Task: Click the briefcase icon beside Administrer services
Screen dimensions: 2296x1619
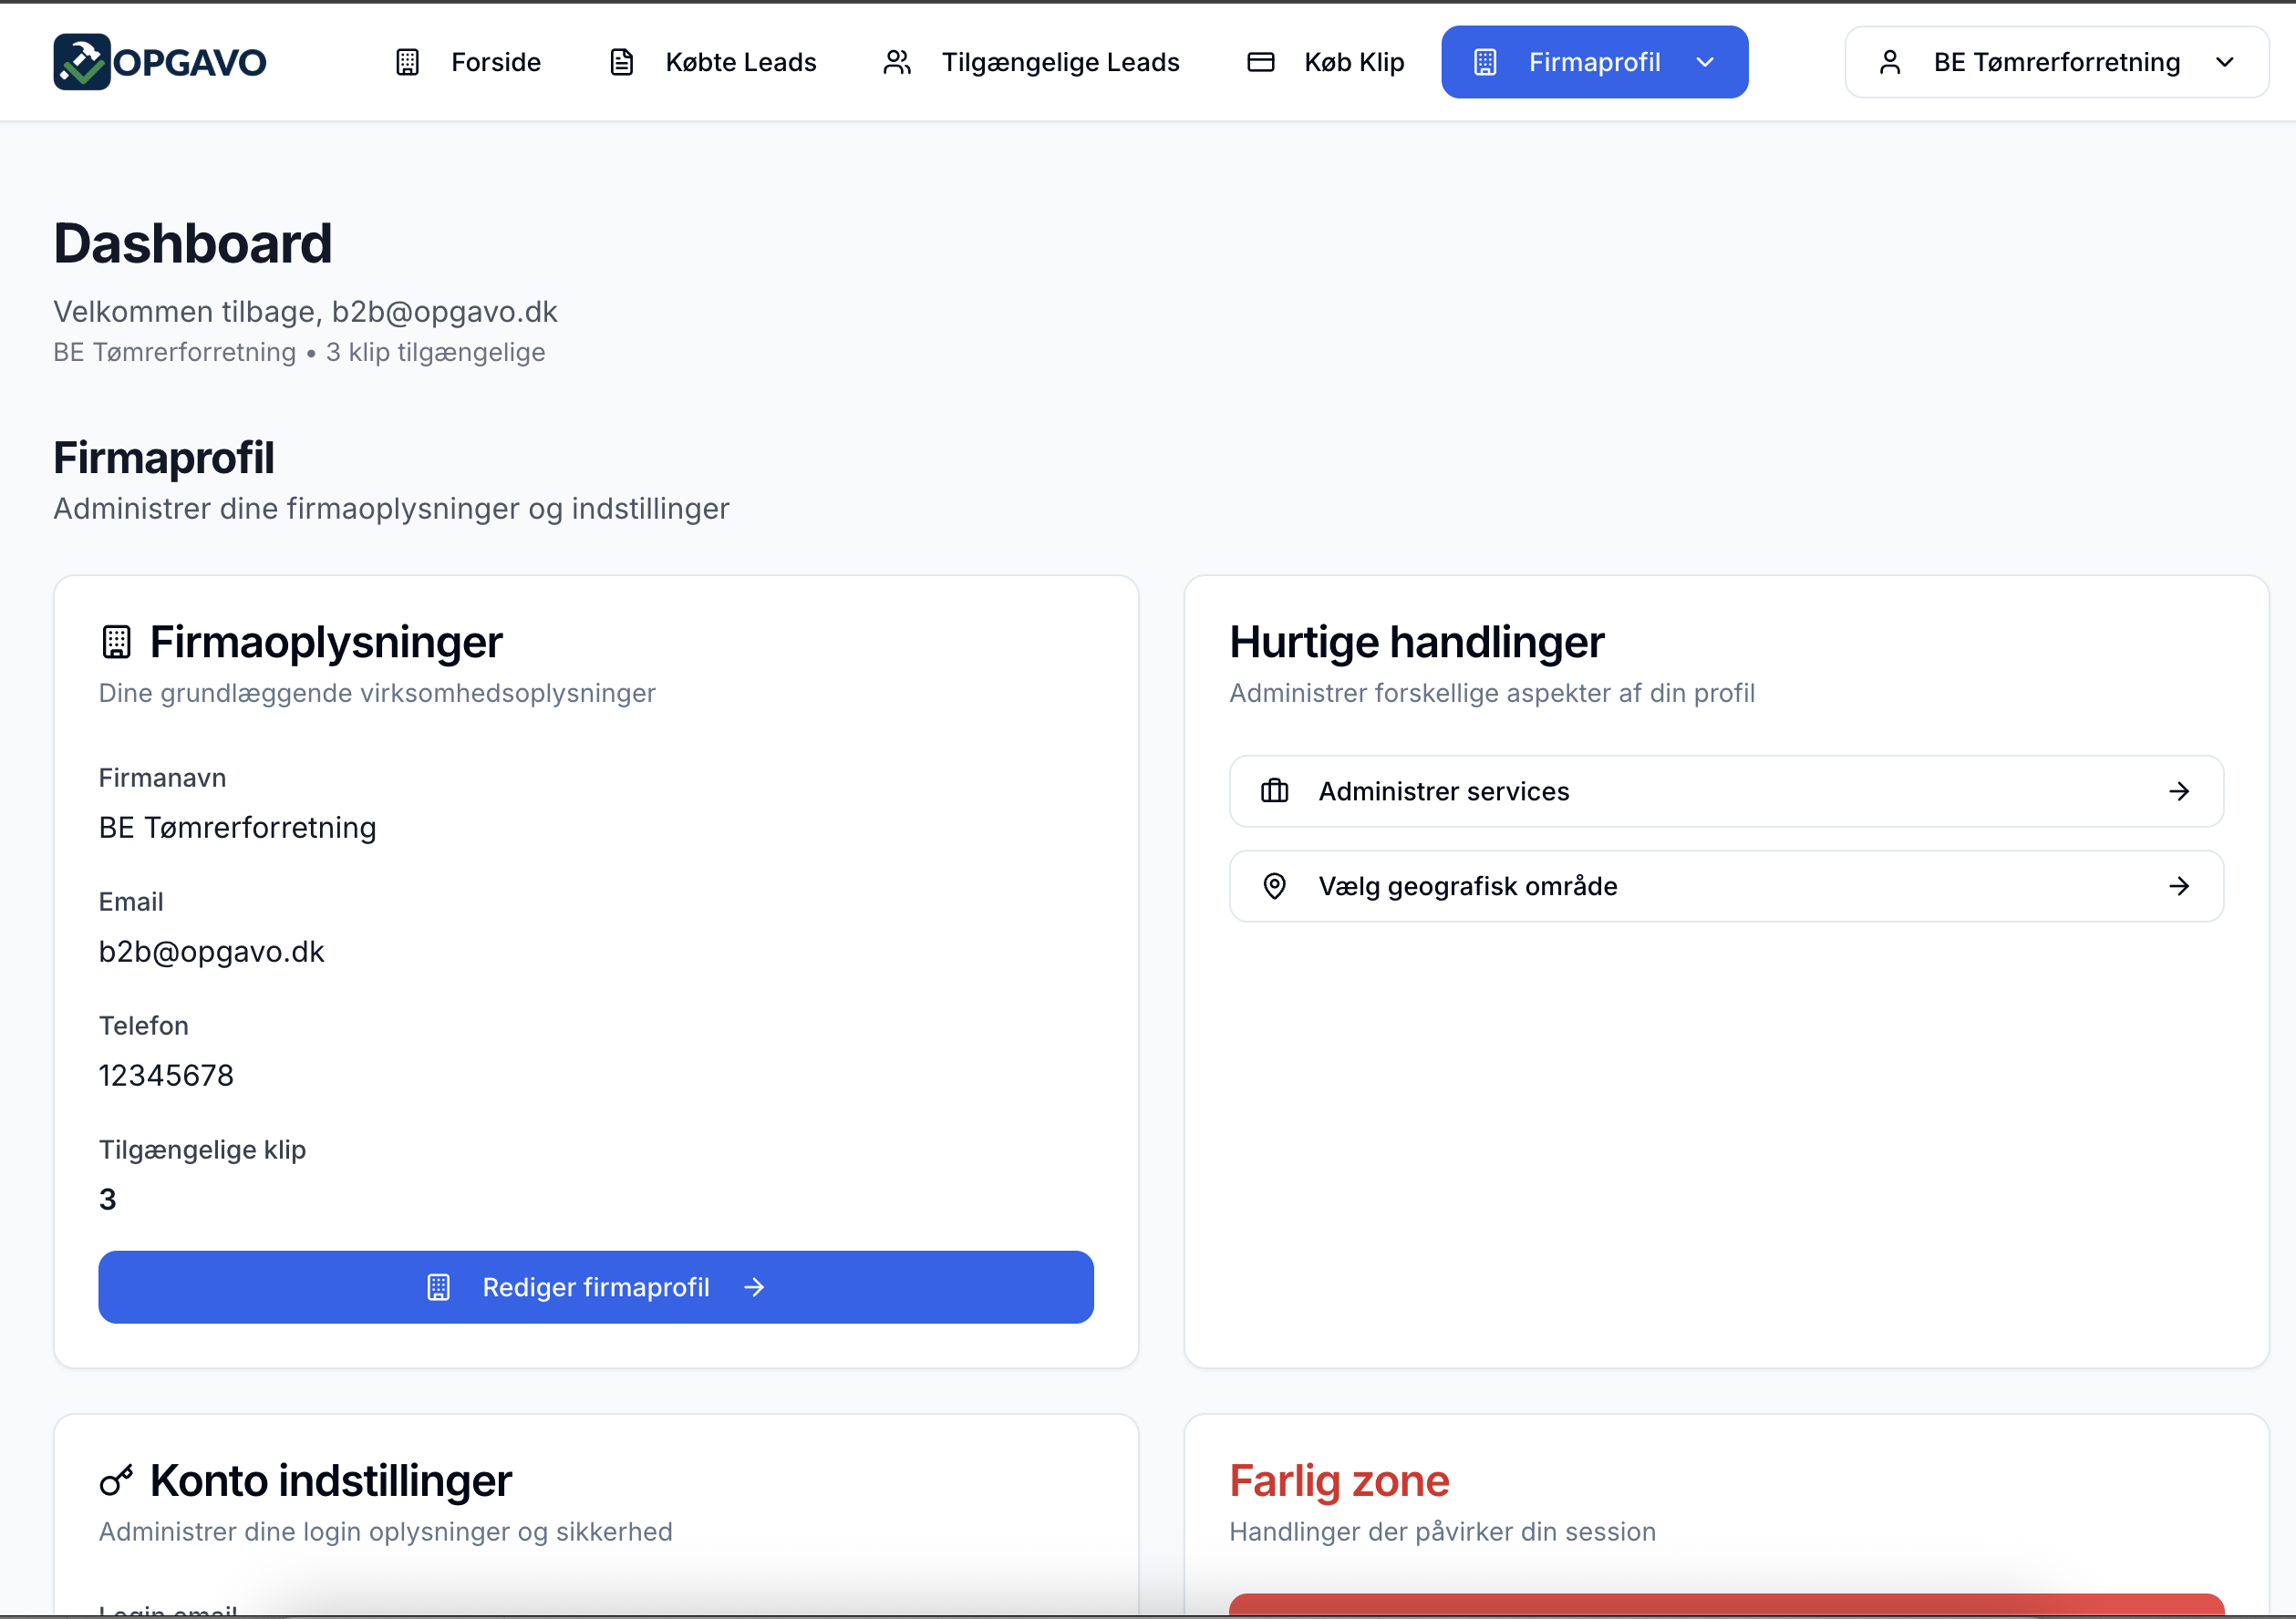Action: click(x=1274, y=791)
